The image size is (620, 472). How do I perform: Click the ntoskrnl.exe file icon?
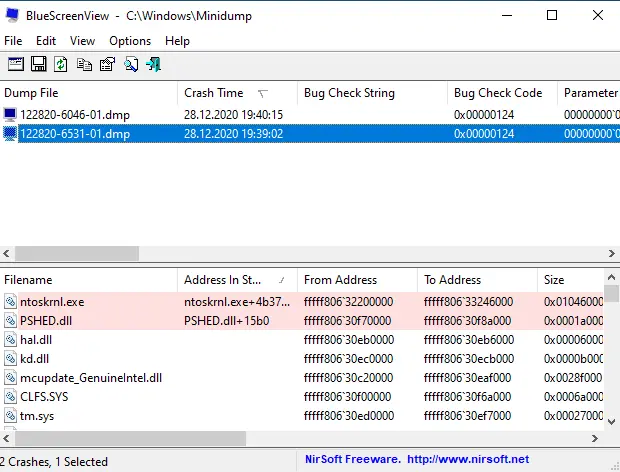point(10,302)
